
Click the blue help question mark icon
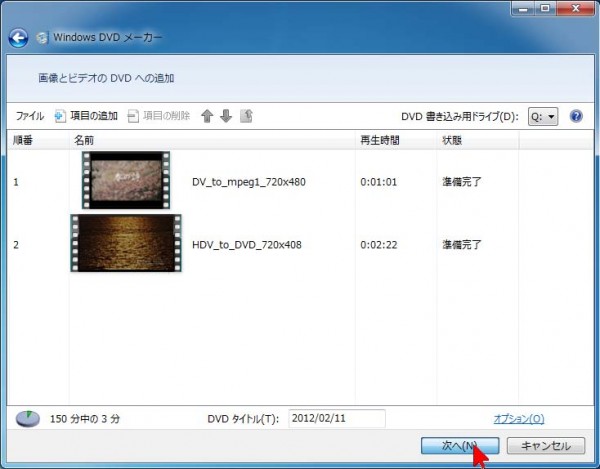[576, 116]
